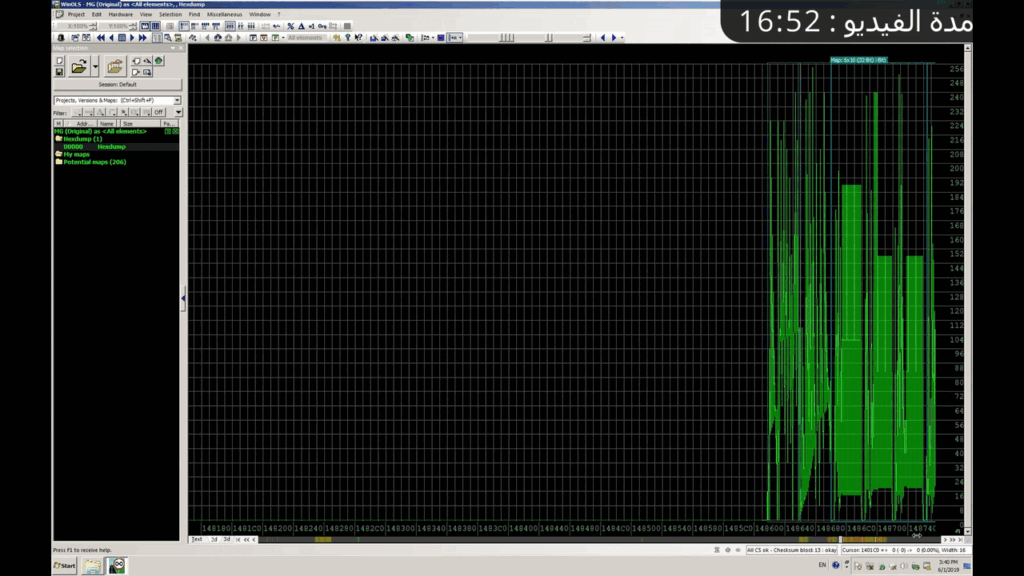The height and width of the screenshot is (576, 1024).
Task: Click the new project blank page icon
Action: (x=60, y=61)
